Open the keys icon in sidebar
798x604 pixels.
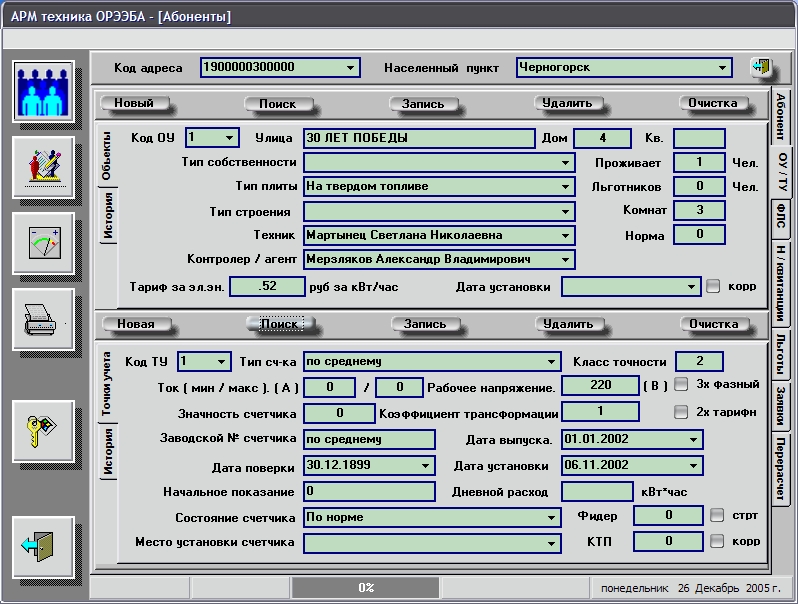tap(43, 430)
